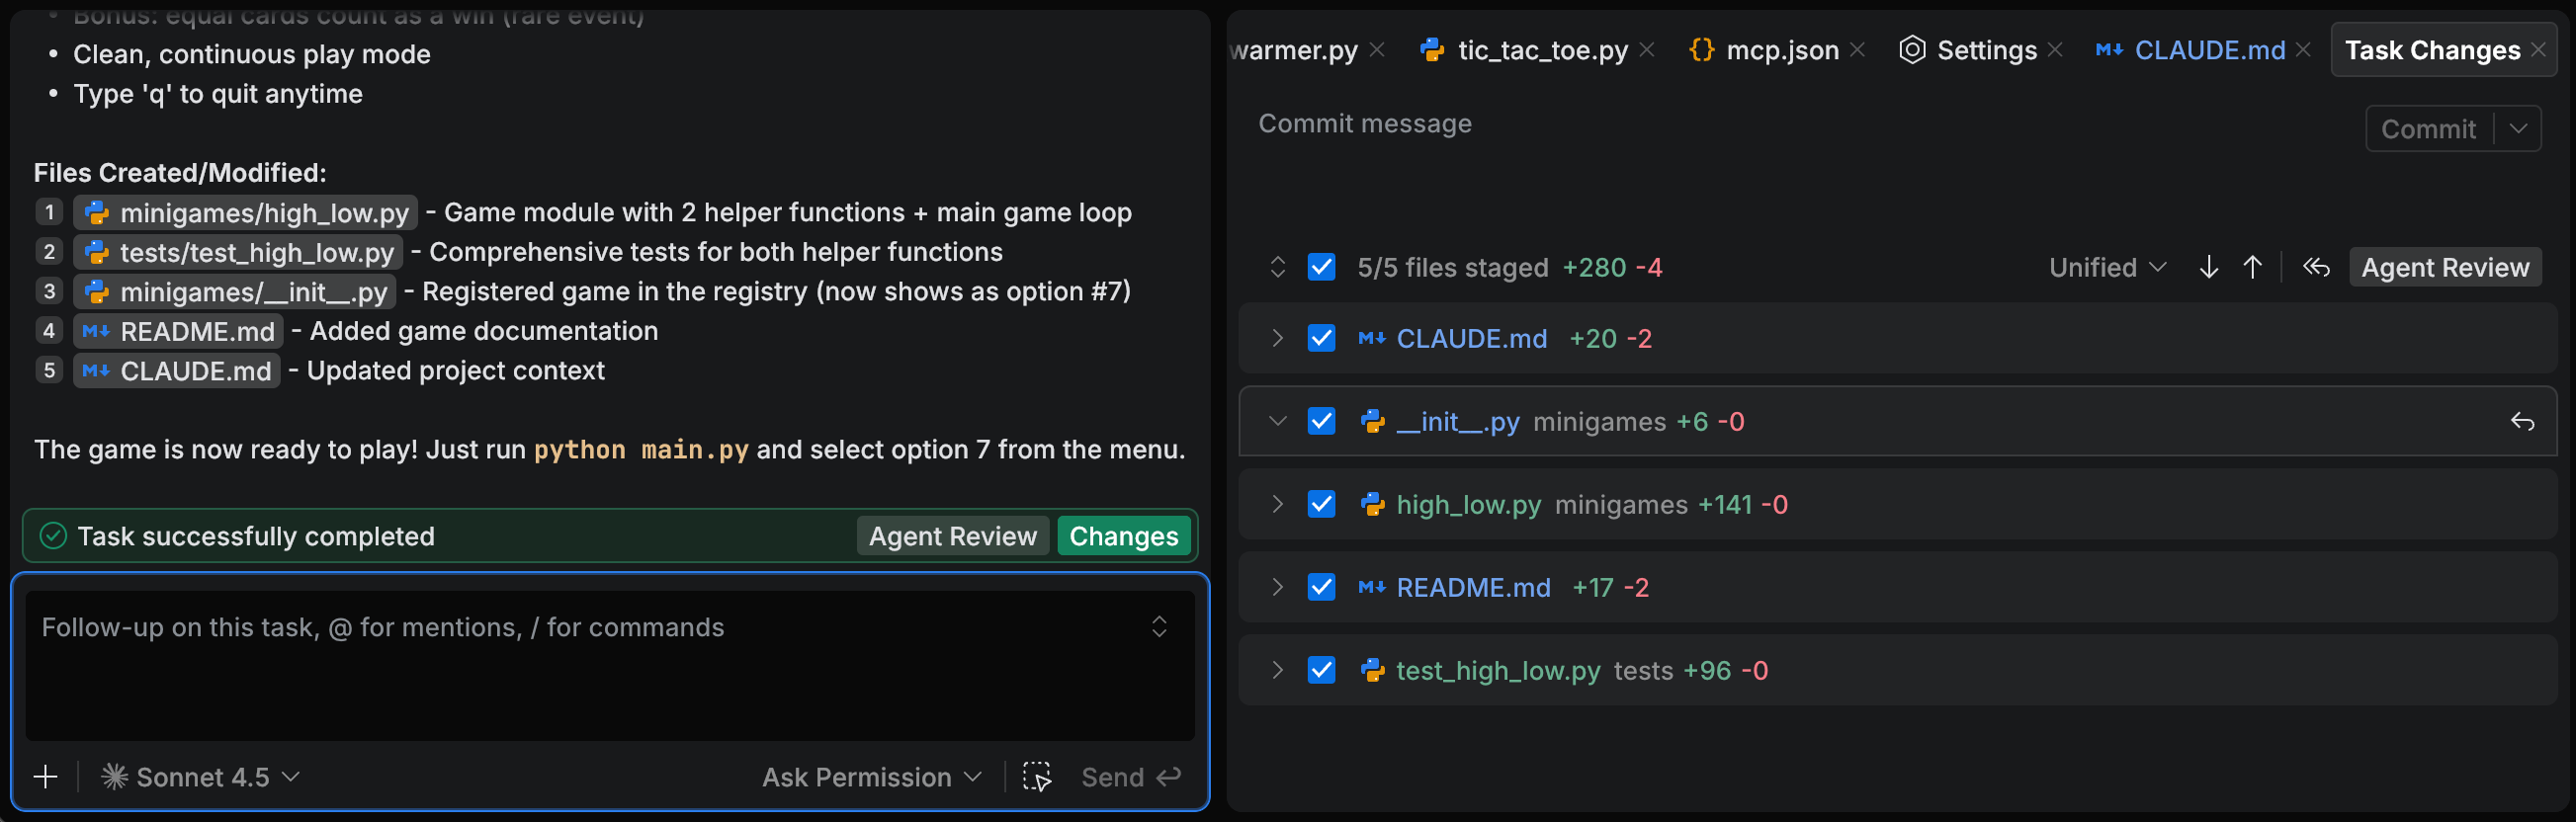Open the Ask Permission mode dropdown
Viewport: 2576px width, 822px height.
871,777
